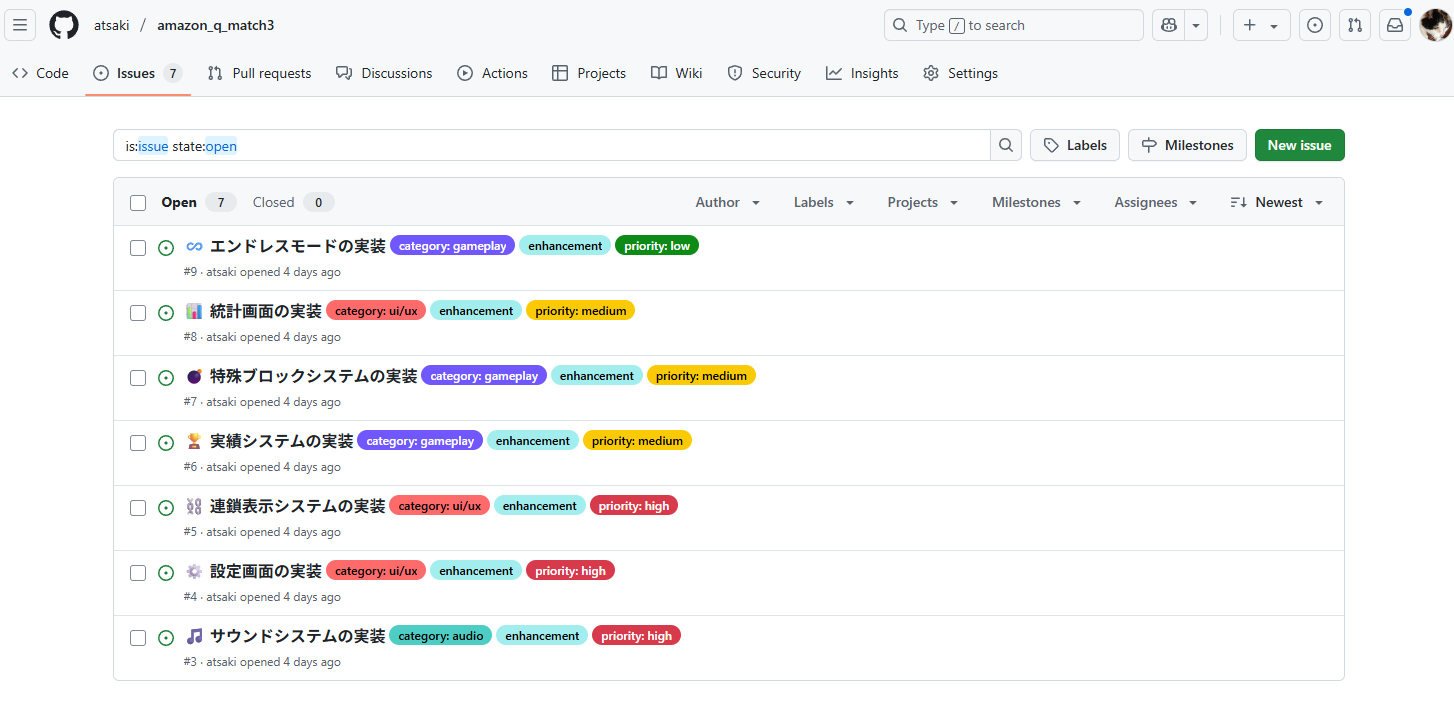Click the bar chart emoji on issue #8
Screen dimensions: 1454x723
[194, 311]
